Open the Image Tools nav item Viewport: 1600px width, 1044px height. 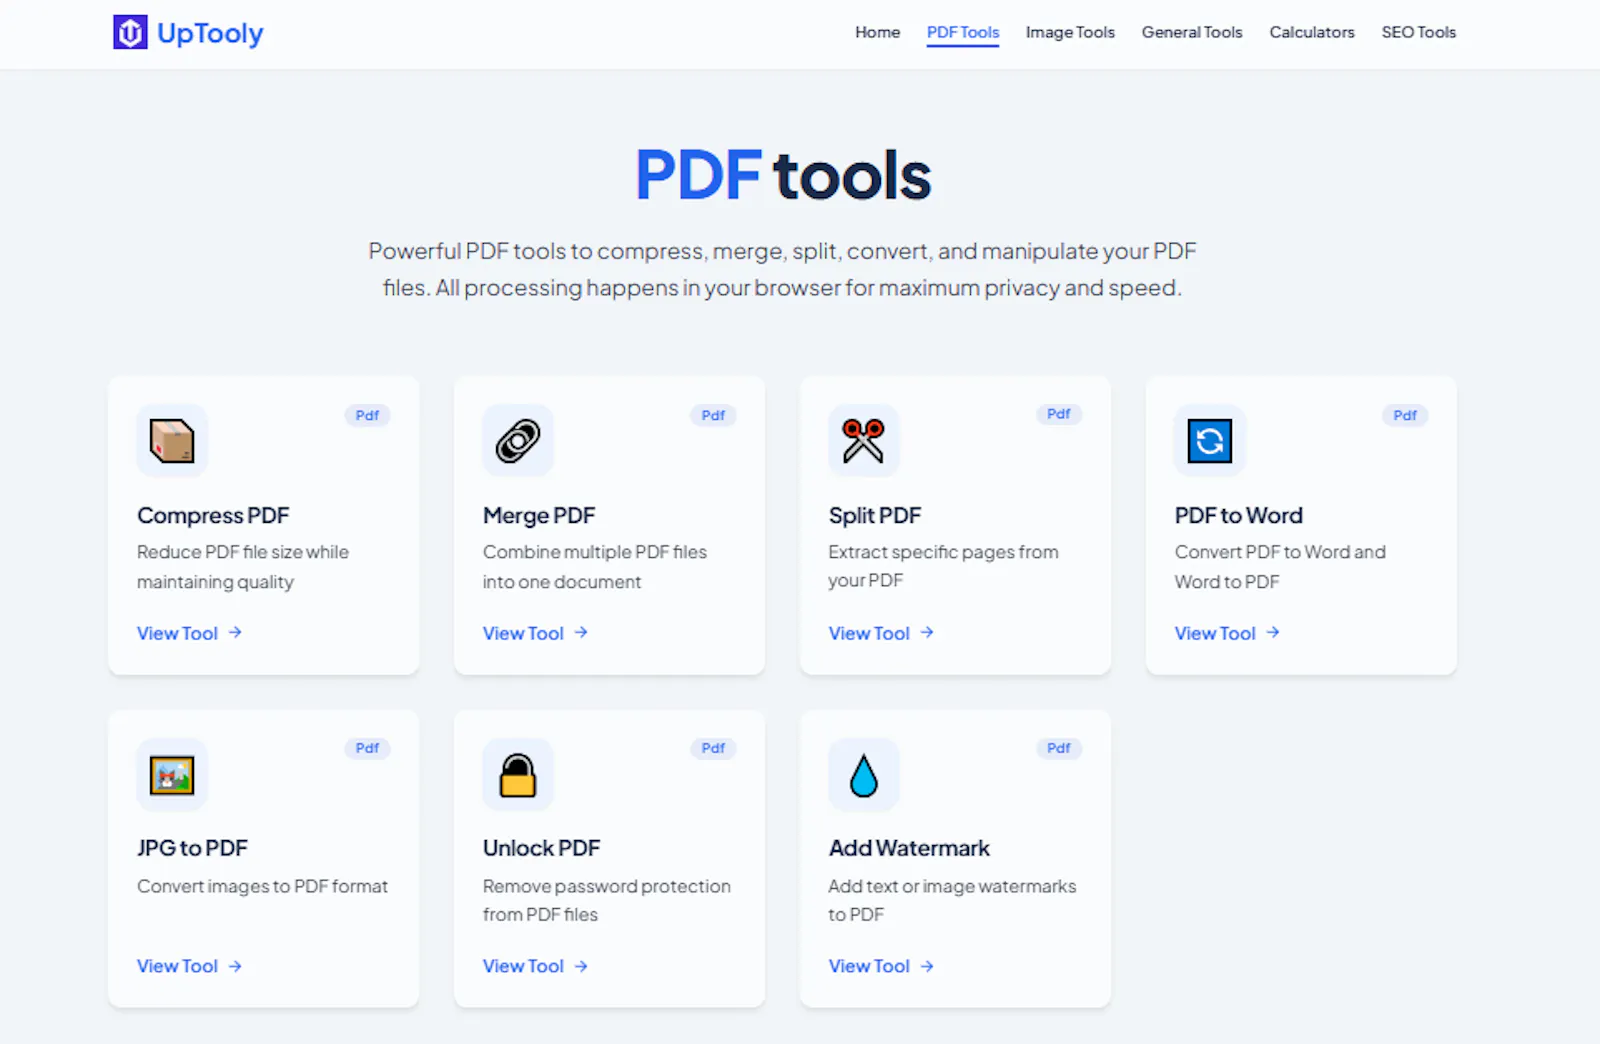[1070, 32]
